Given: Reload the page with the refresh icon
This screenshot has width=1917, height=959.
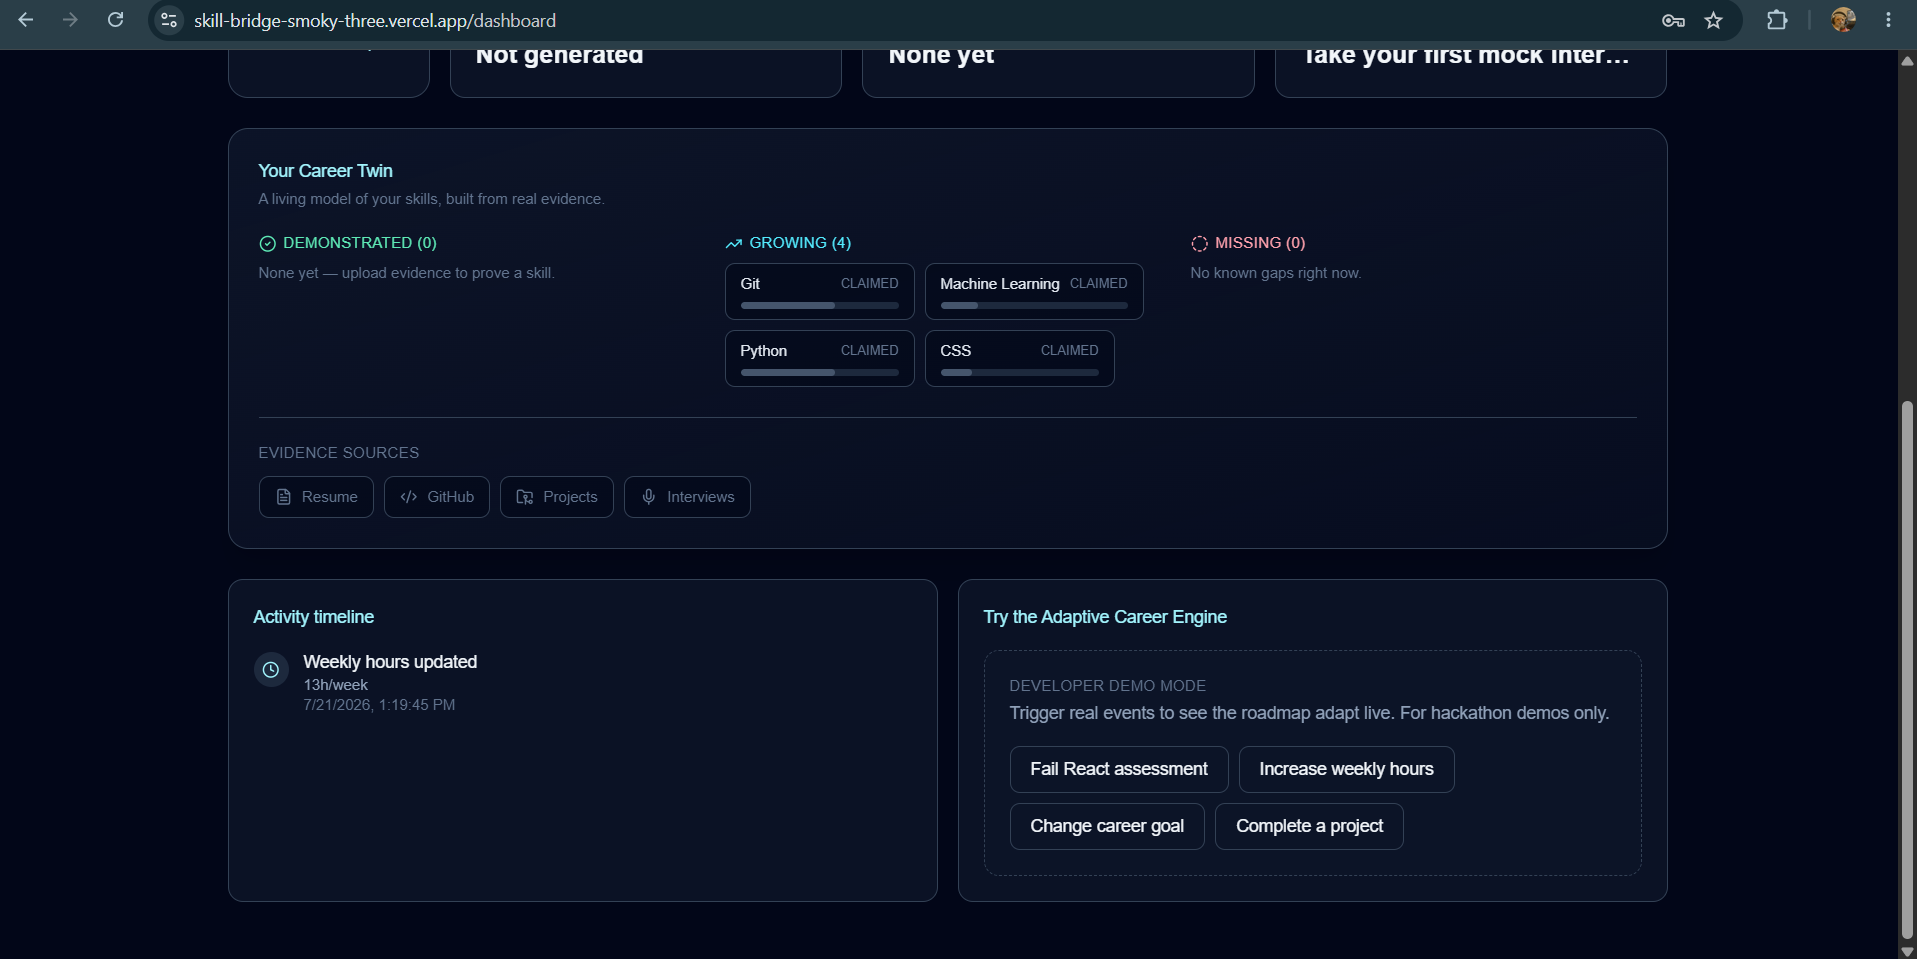Looking at the screenshot, I should (116, 20).
